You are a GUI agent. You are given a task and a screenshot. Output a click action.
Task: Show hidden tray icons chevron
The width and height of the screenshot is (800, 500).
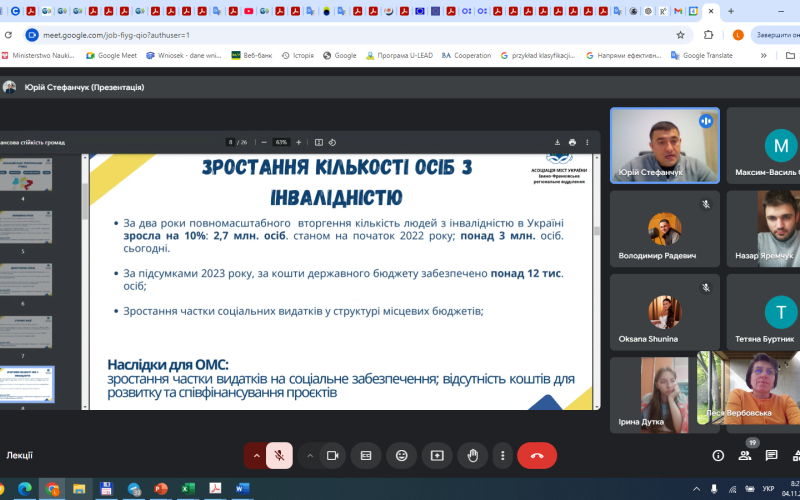[x=696, y=489]
